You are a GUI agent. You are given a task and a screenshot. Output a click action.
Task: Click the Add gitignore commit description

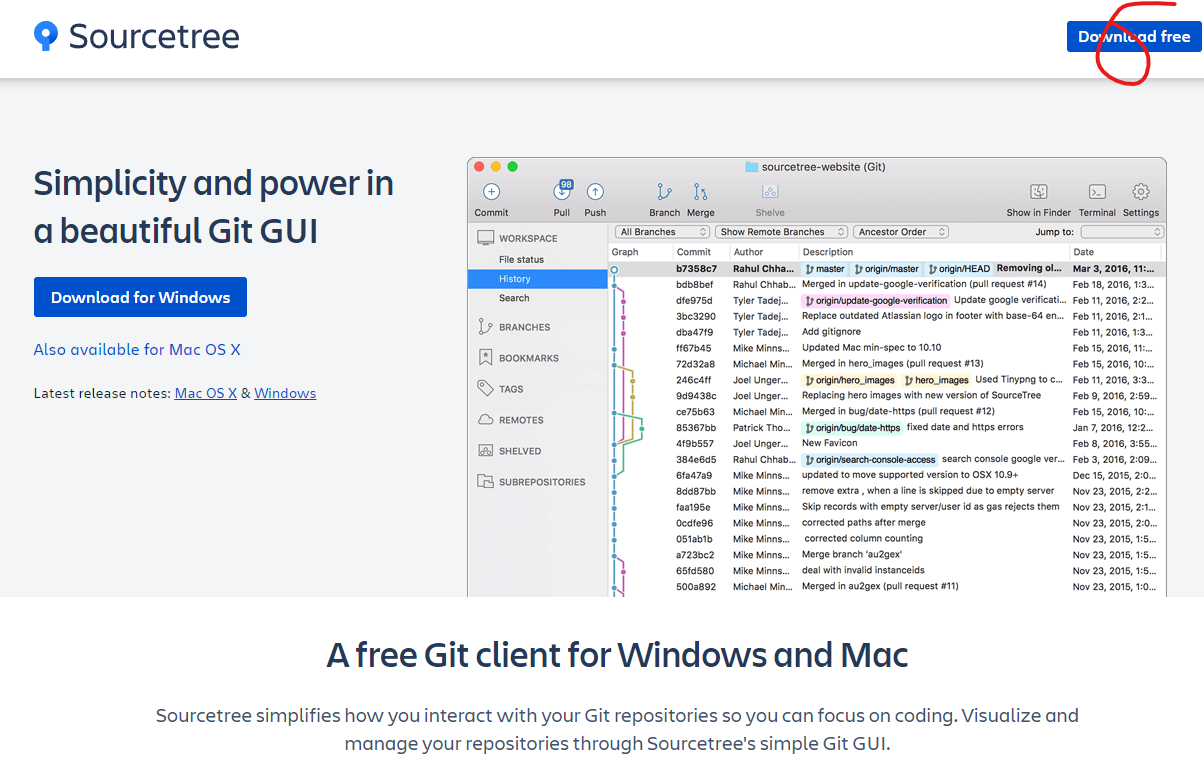coord(830,332)
